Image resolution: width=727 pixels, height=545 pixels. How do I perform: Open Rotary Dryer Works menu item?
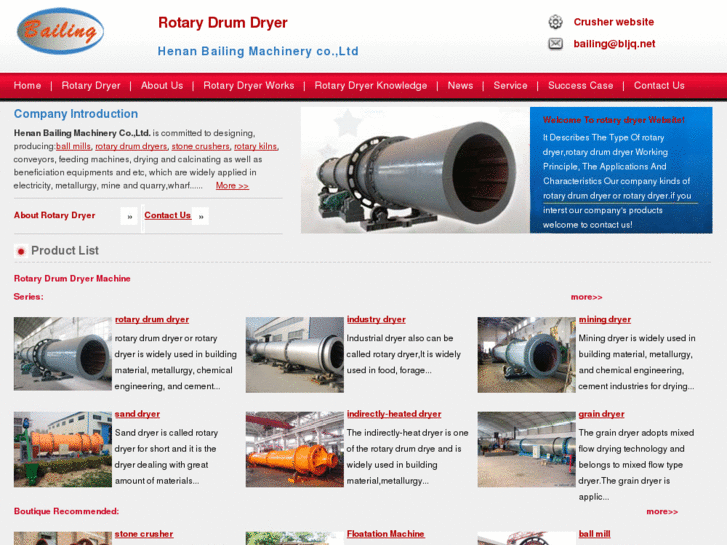[x=249, y=85]
